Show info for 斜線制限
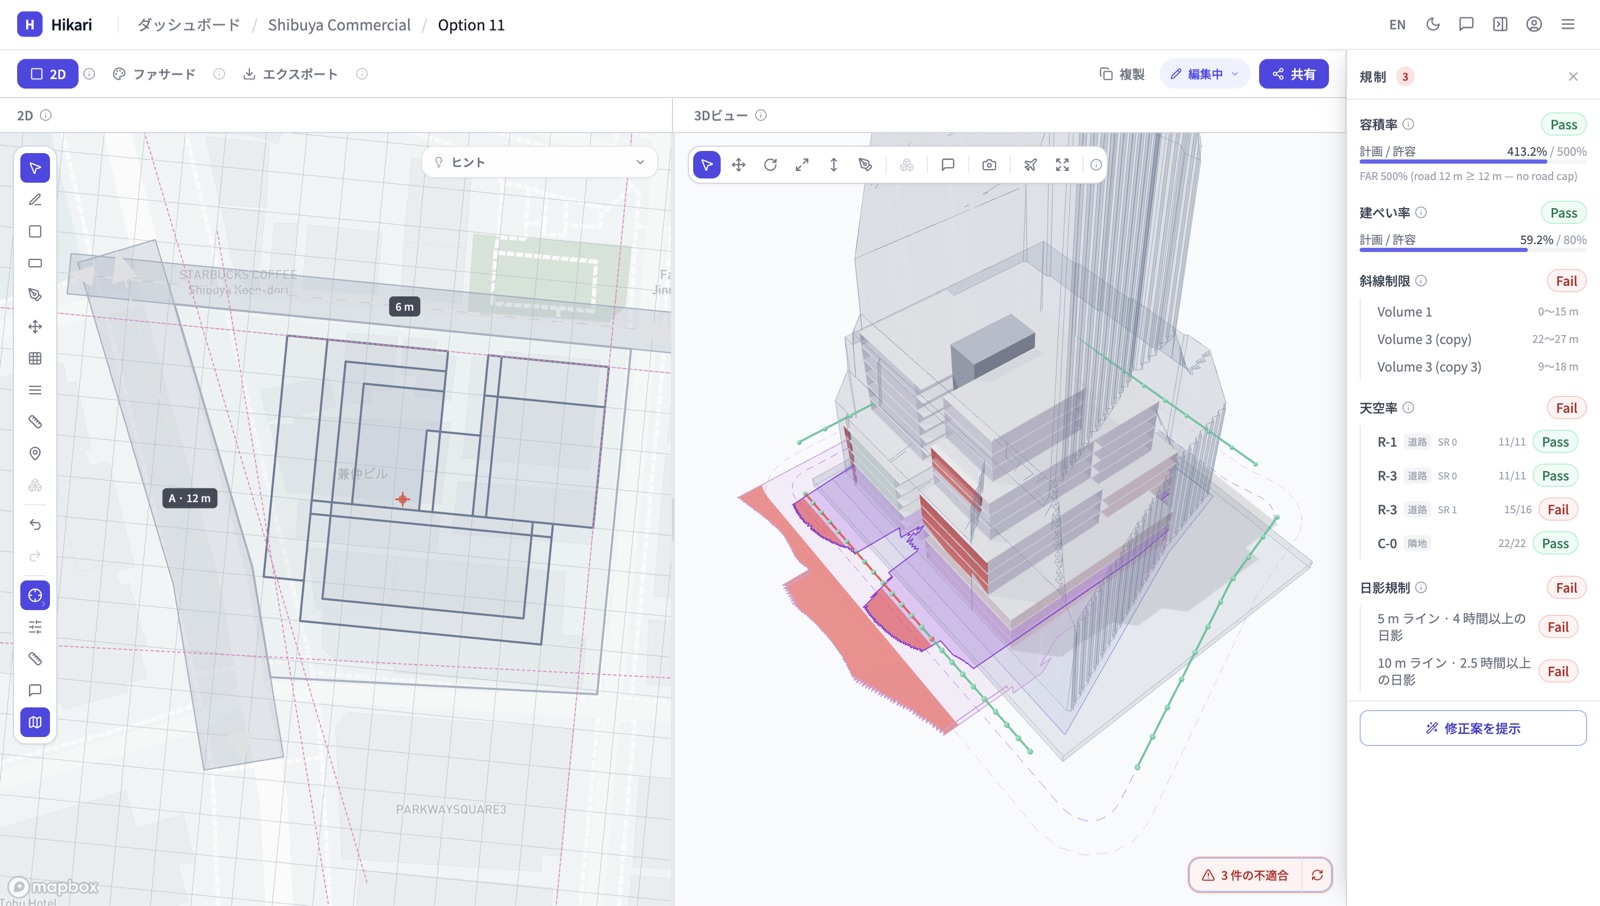 pos(1421,281)
